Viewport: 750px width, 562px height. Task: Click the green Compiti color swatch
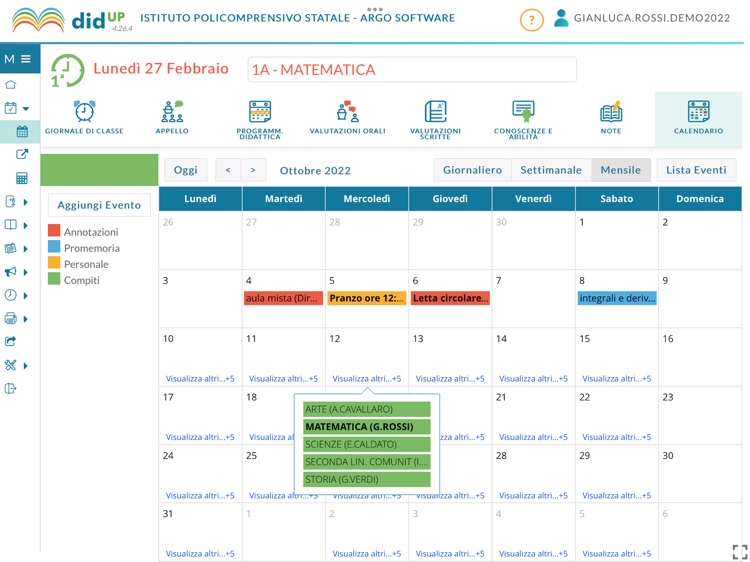click(54, 279)
